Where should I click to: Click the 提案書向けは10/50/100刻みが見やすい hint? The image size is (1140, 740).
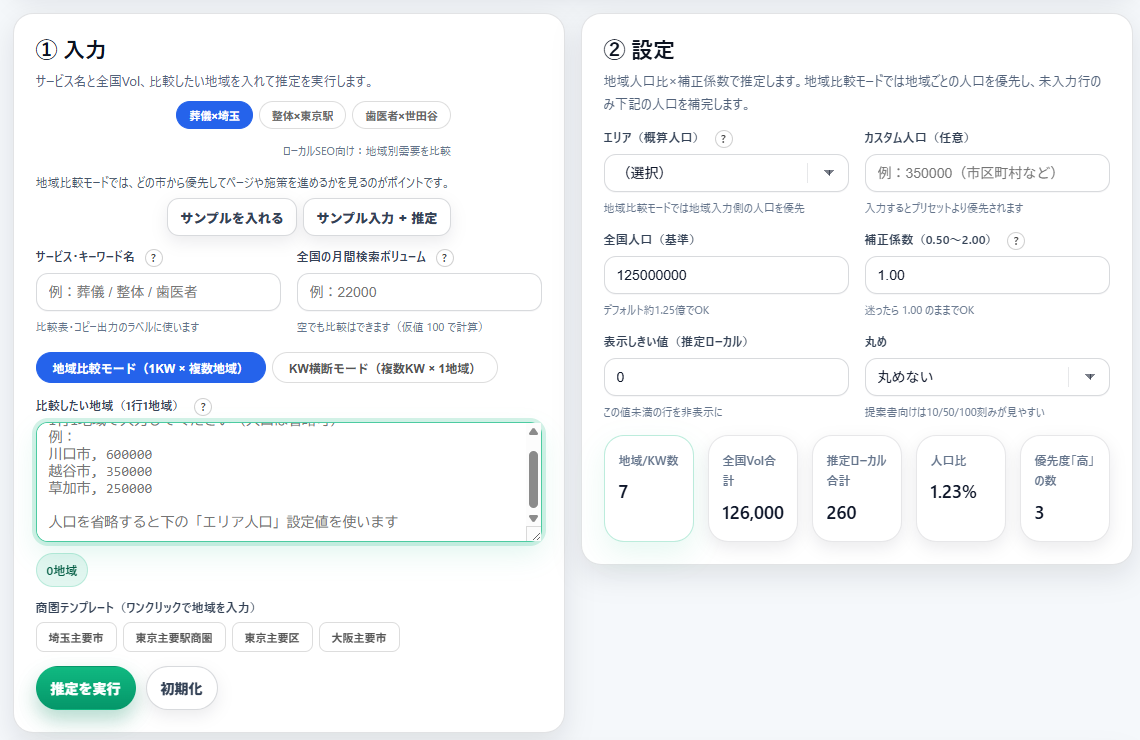point(955,412)
